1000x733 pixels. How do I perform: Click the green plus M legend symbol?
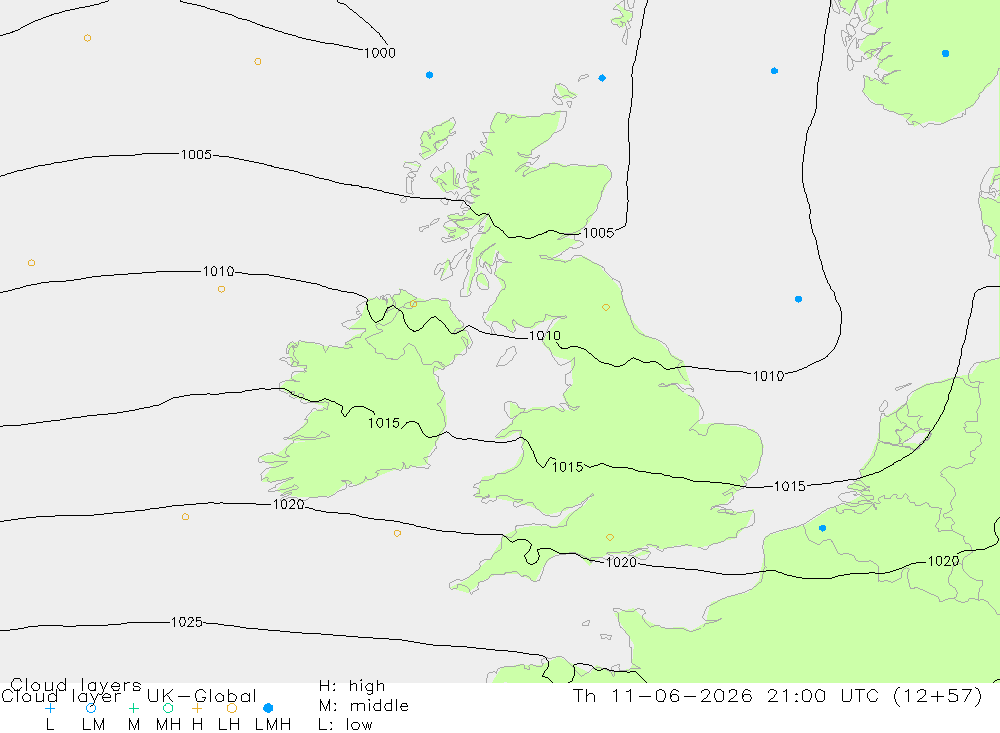pos(133,708)
